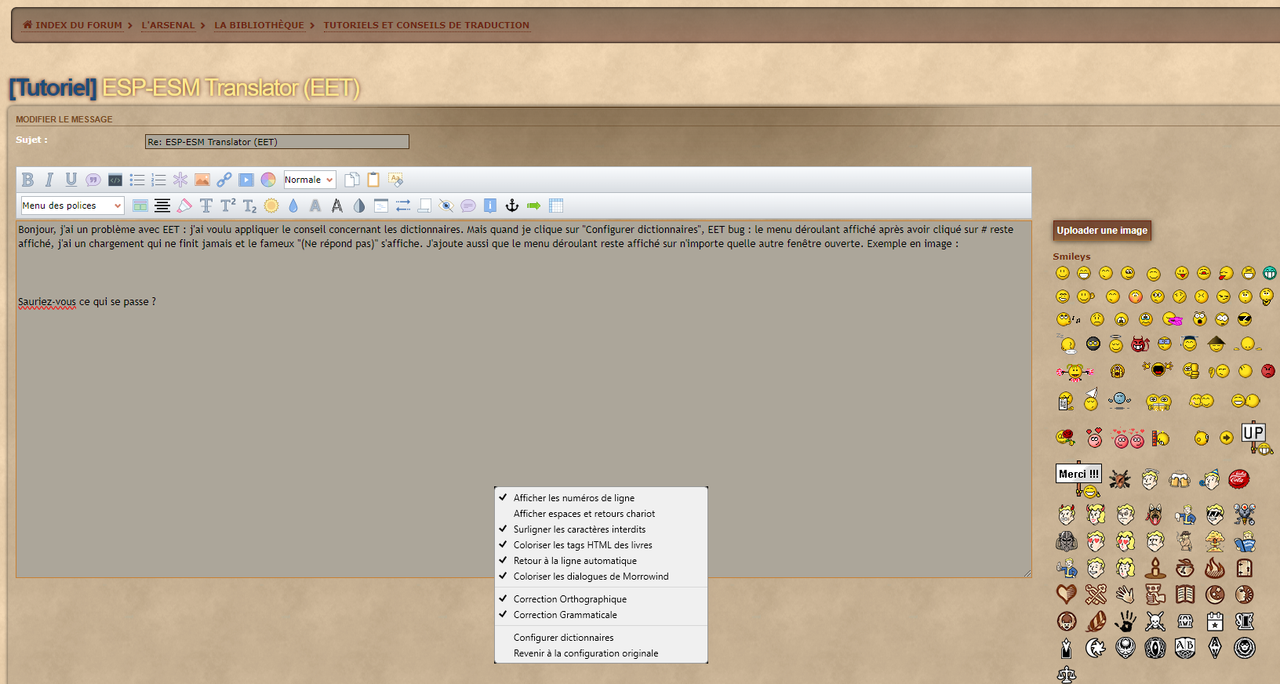The image size is (1280, 684).
Task: Click the paste clipboard icon
Action: [373, 180]
